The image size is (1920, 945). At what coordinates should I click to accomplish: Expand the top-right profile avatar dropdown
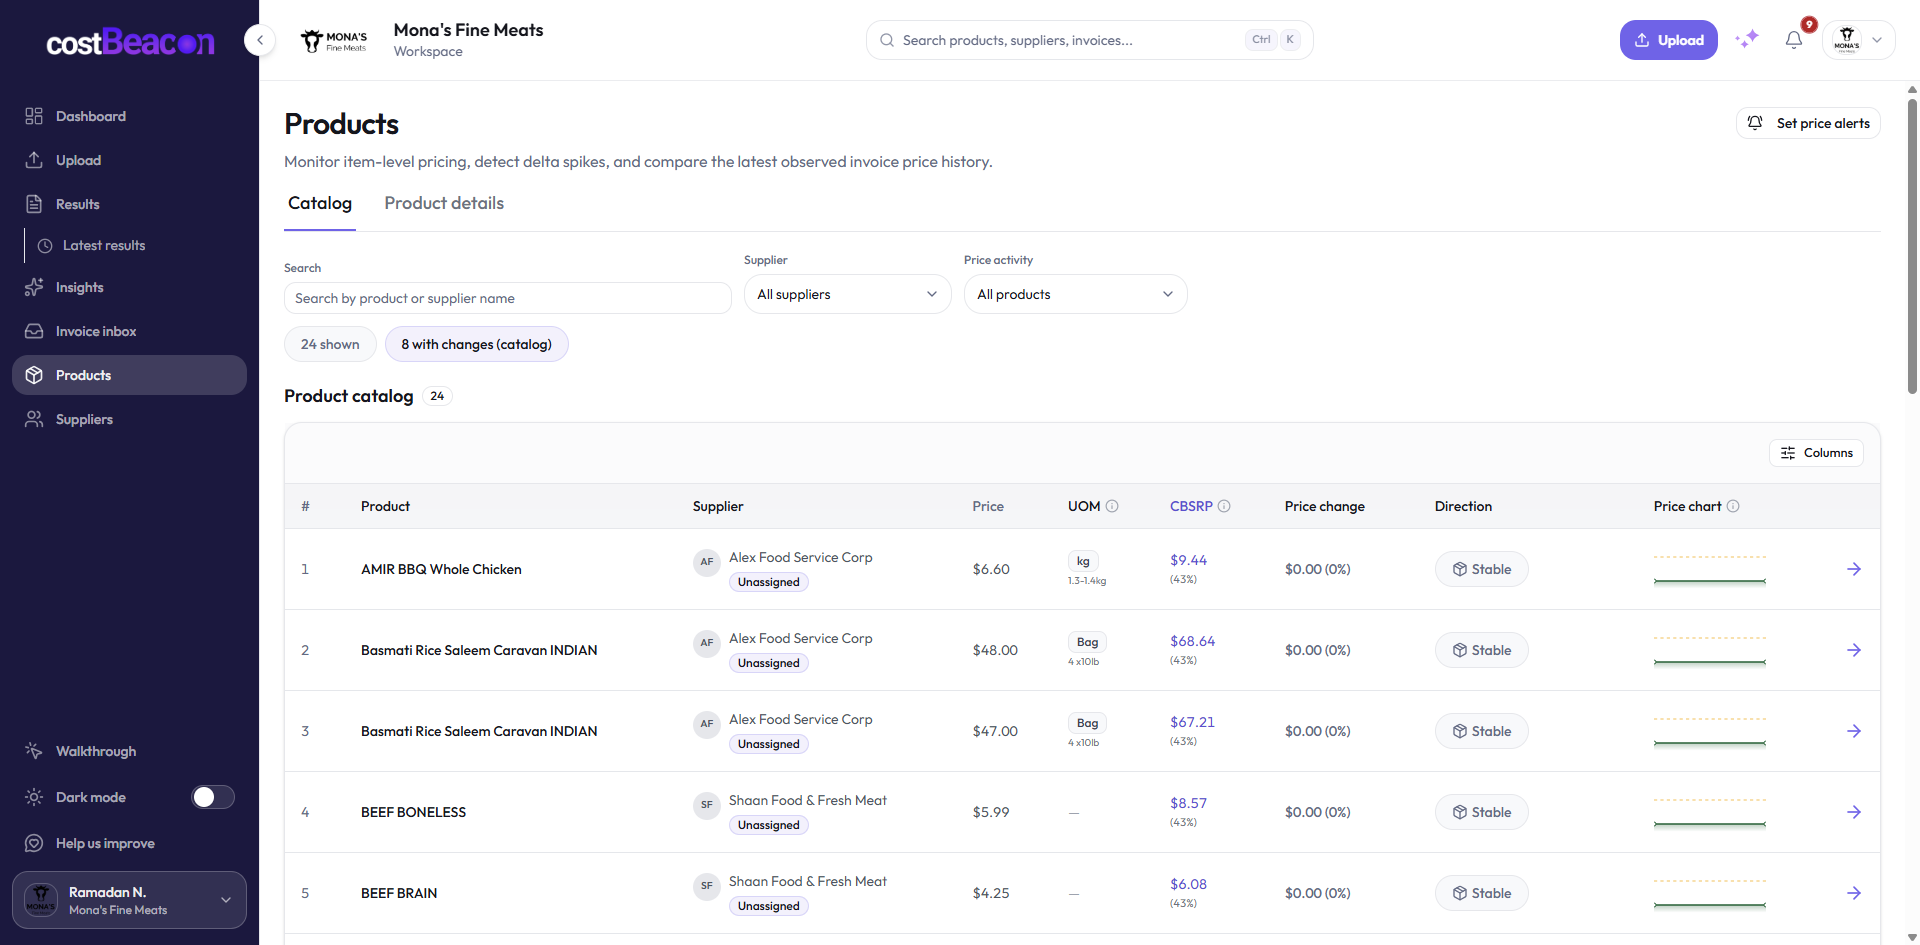pos(1859,40)
